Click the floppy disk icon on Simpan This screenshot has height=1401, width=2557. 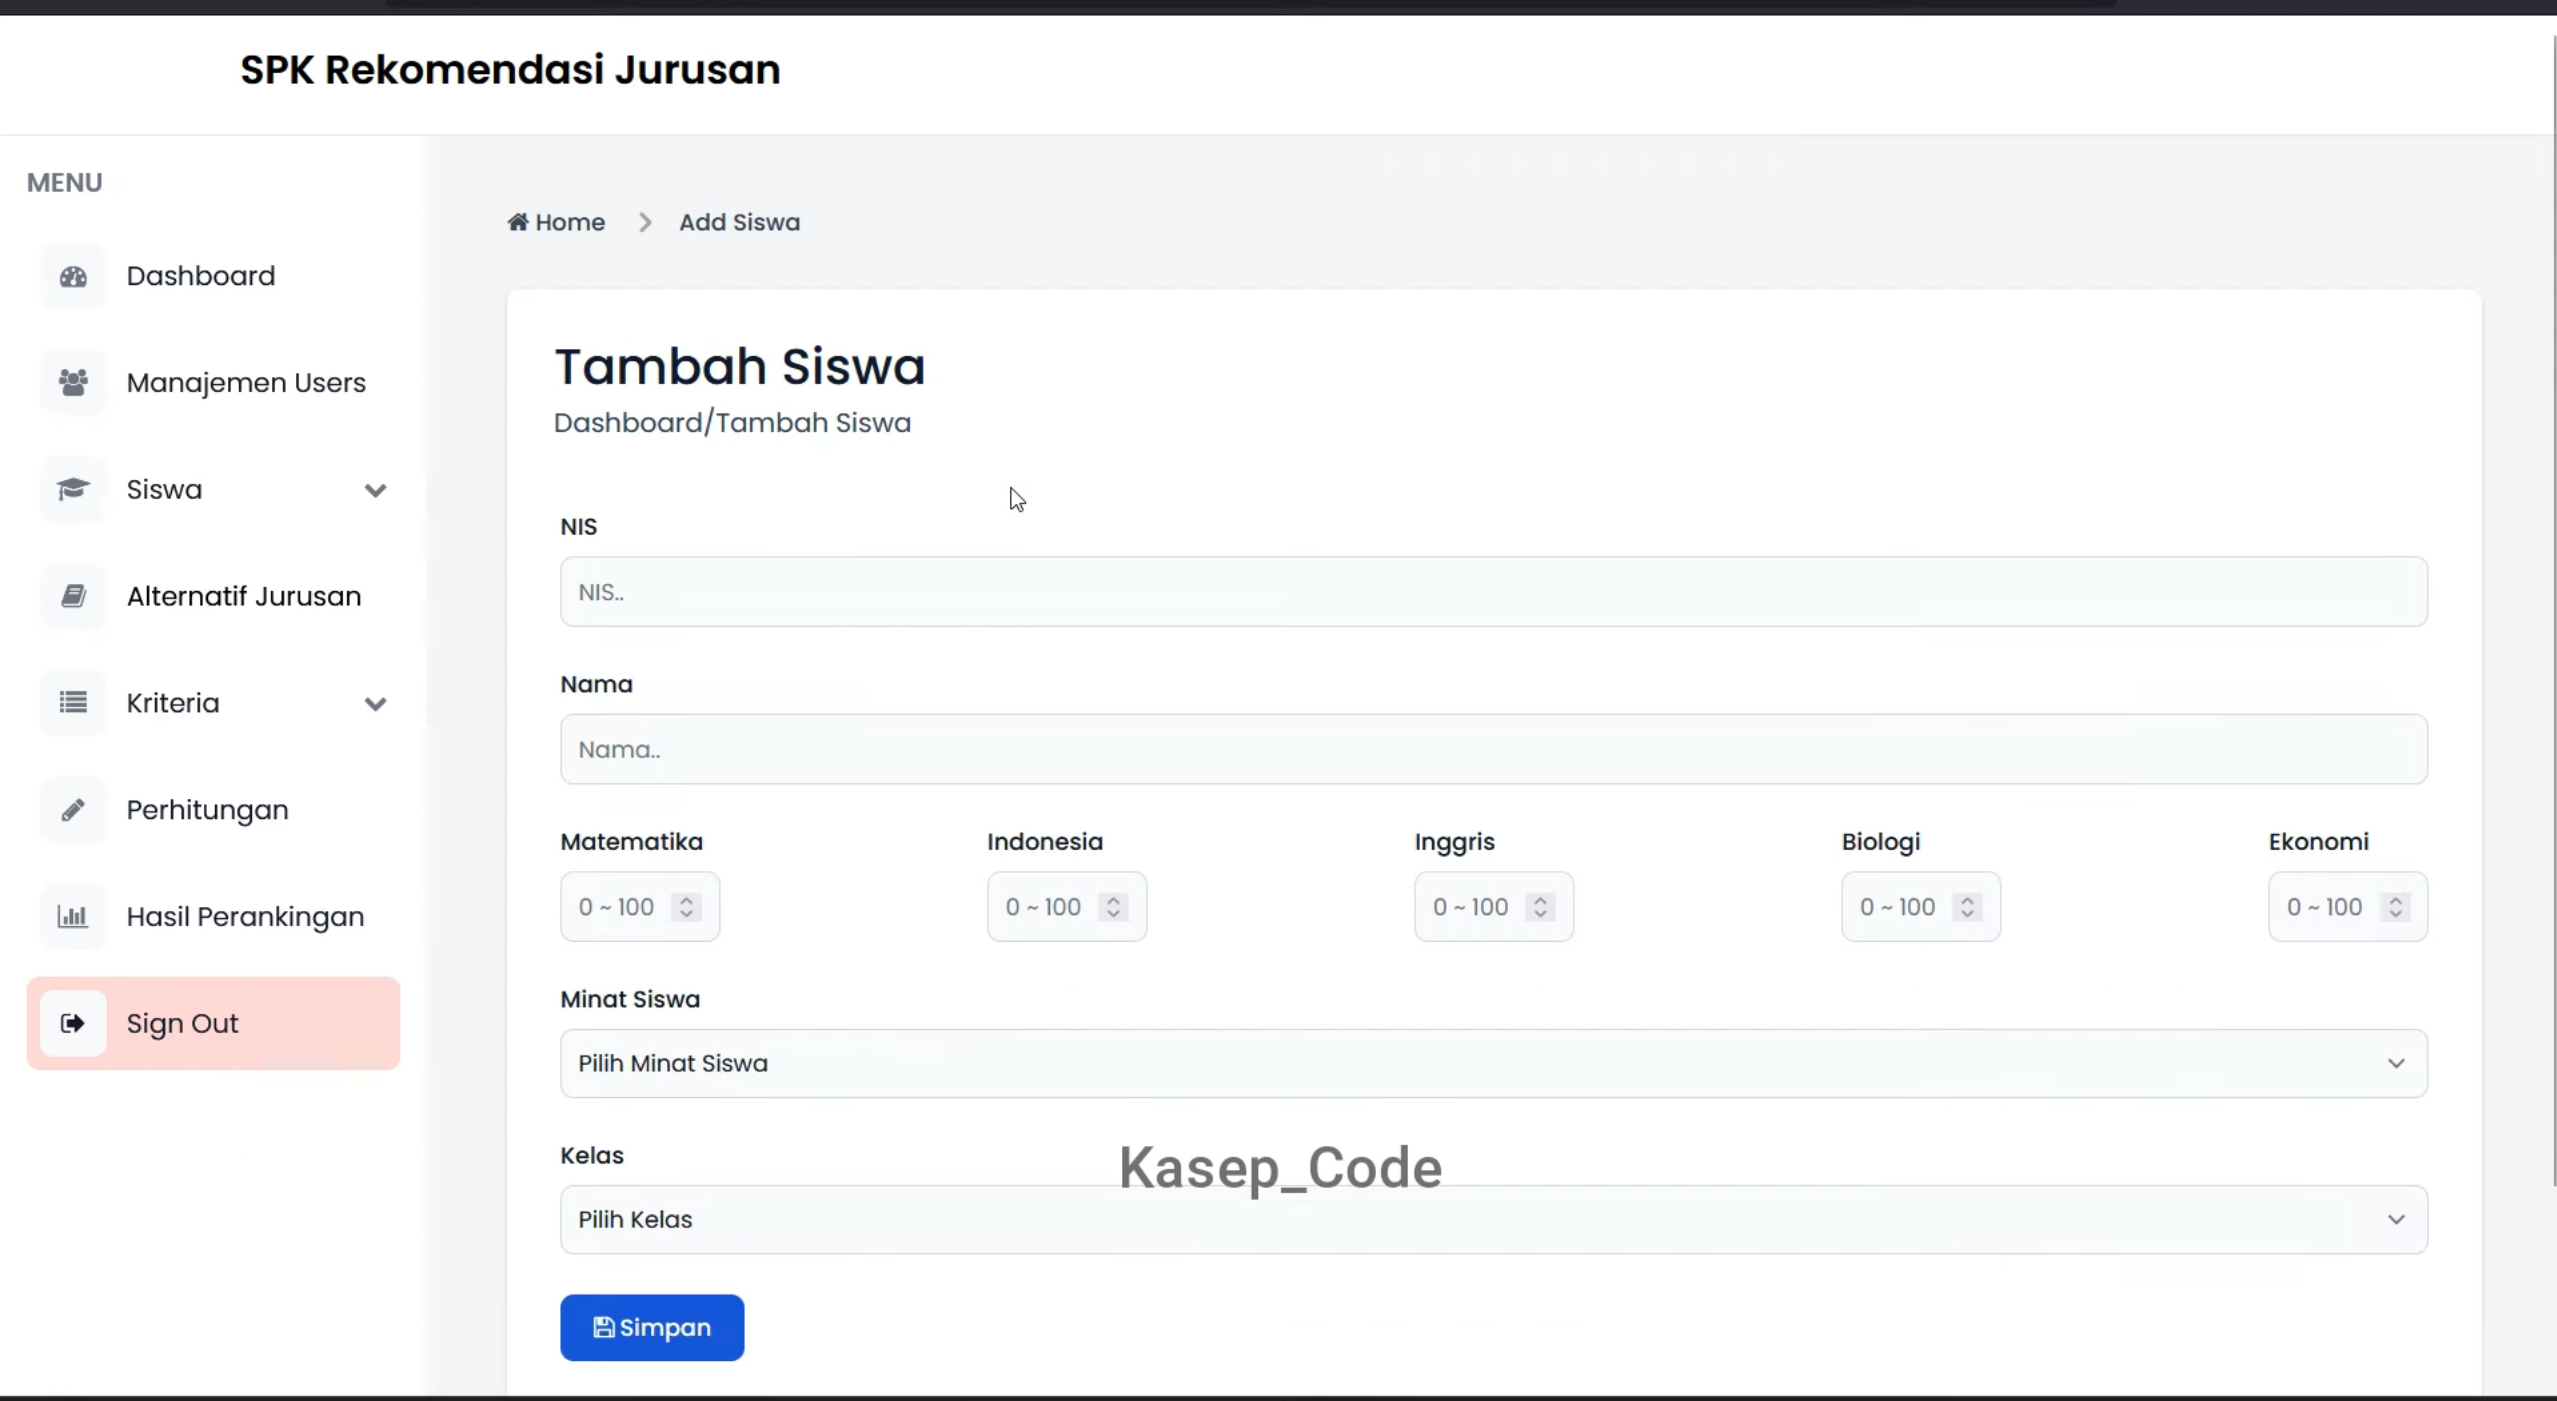tap(604, 1328)
